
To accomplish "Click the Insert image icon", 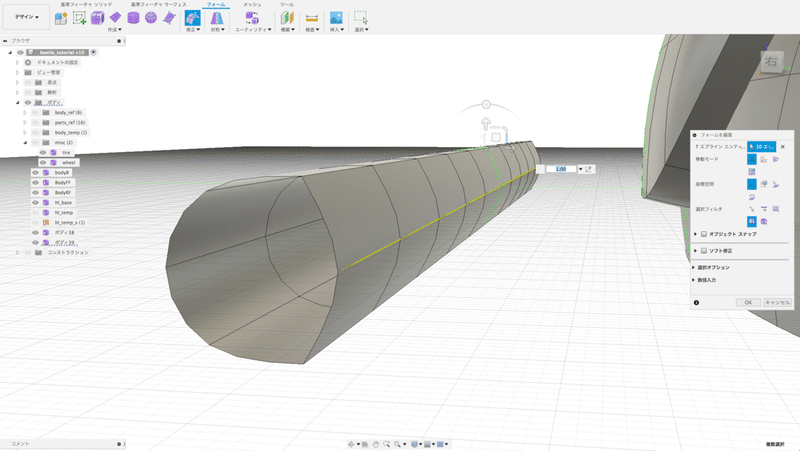I will click(336, 18).
